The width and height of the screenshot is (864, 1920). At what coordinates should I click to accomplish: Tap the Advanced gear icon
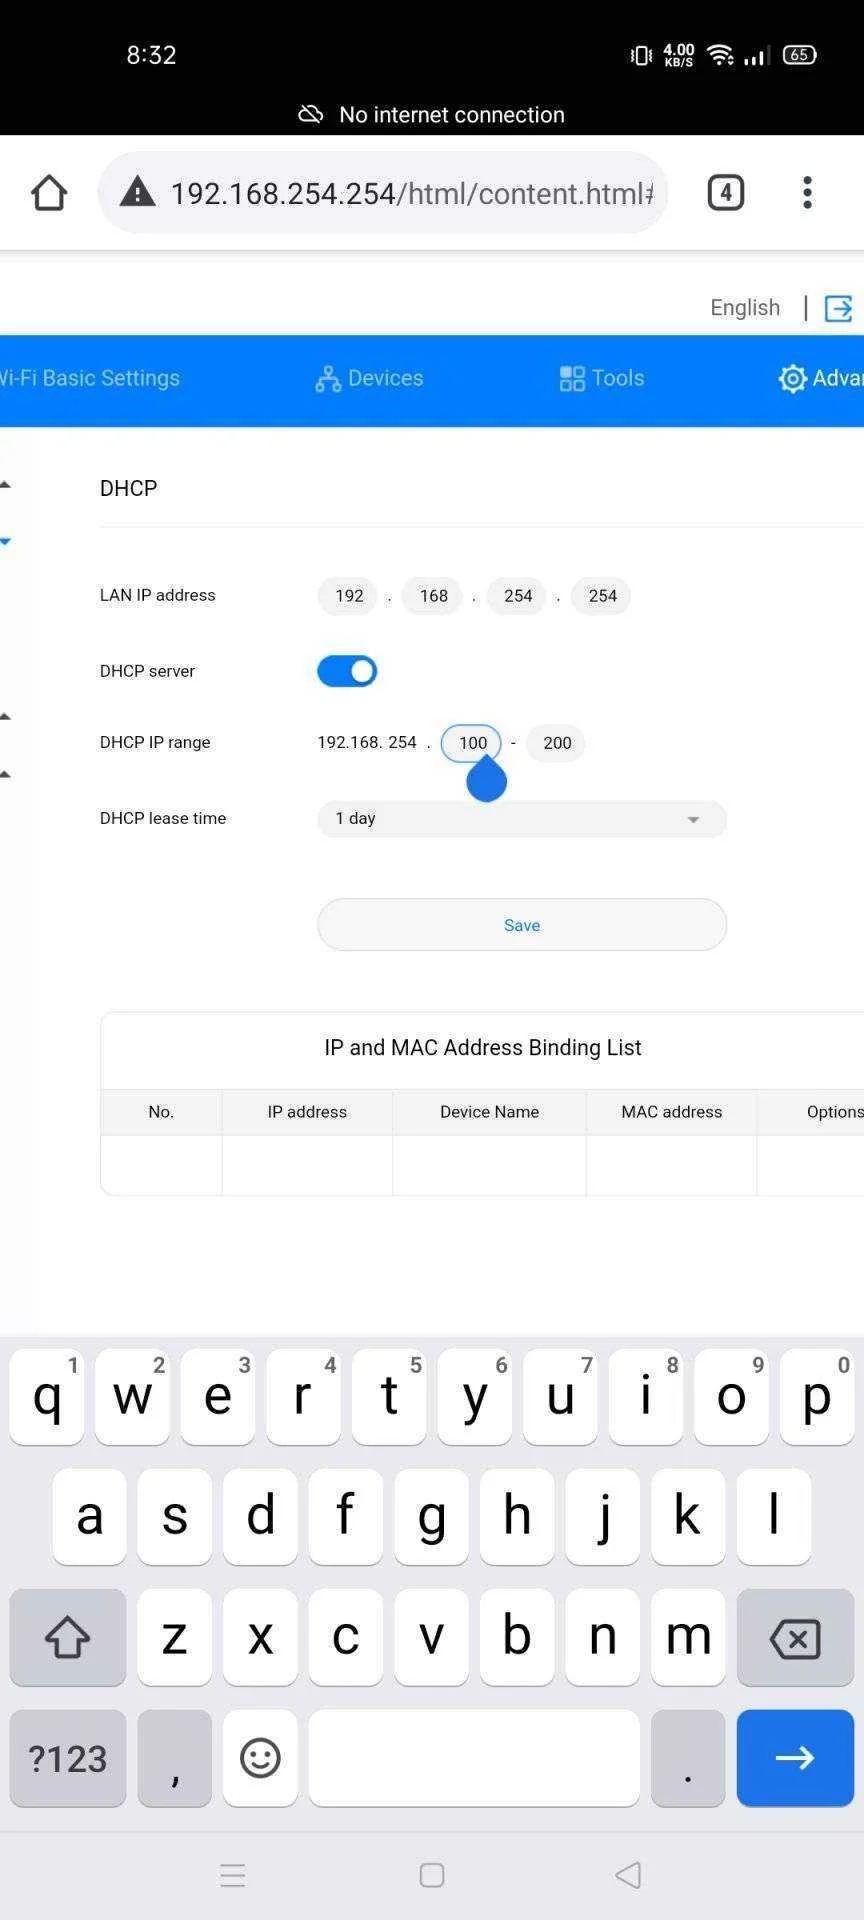[792, 379]
